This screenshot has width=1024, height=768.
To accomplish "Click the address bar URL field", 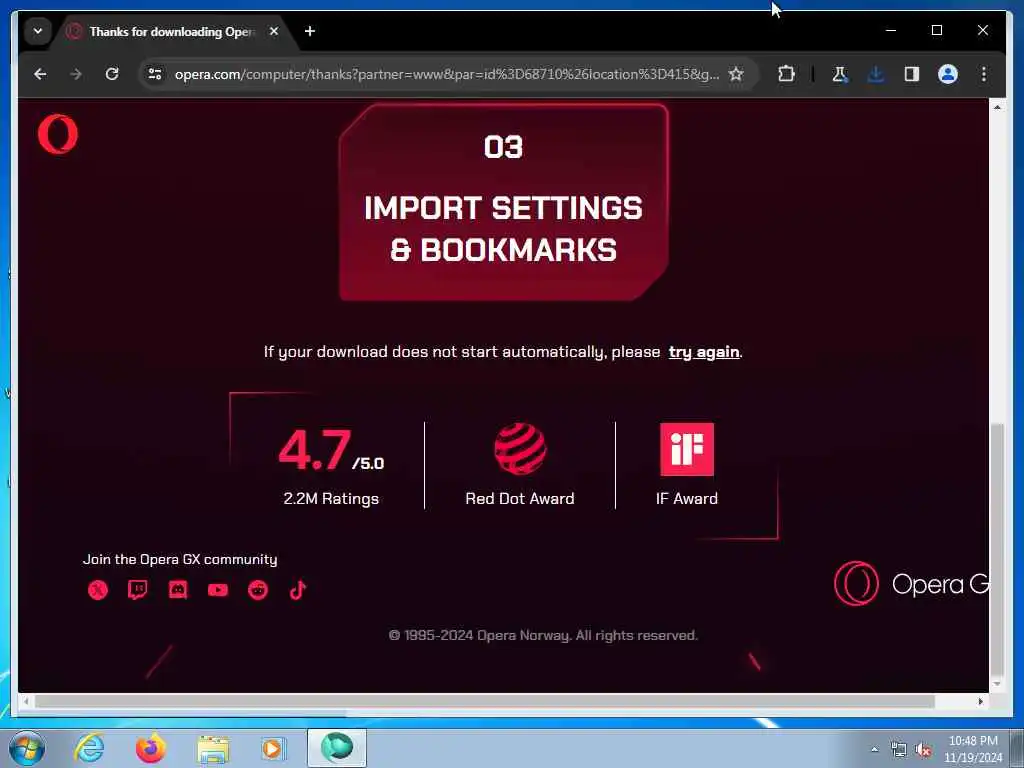I will tap(447, 74).
